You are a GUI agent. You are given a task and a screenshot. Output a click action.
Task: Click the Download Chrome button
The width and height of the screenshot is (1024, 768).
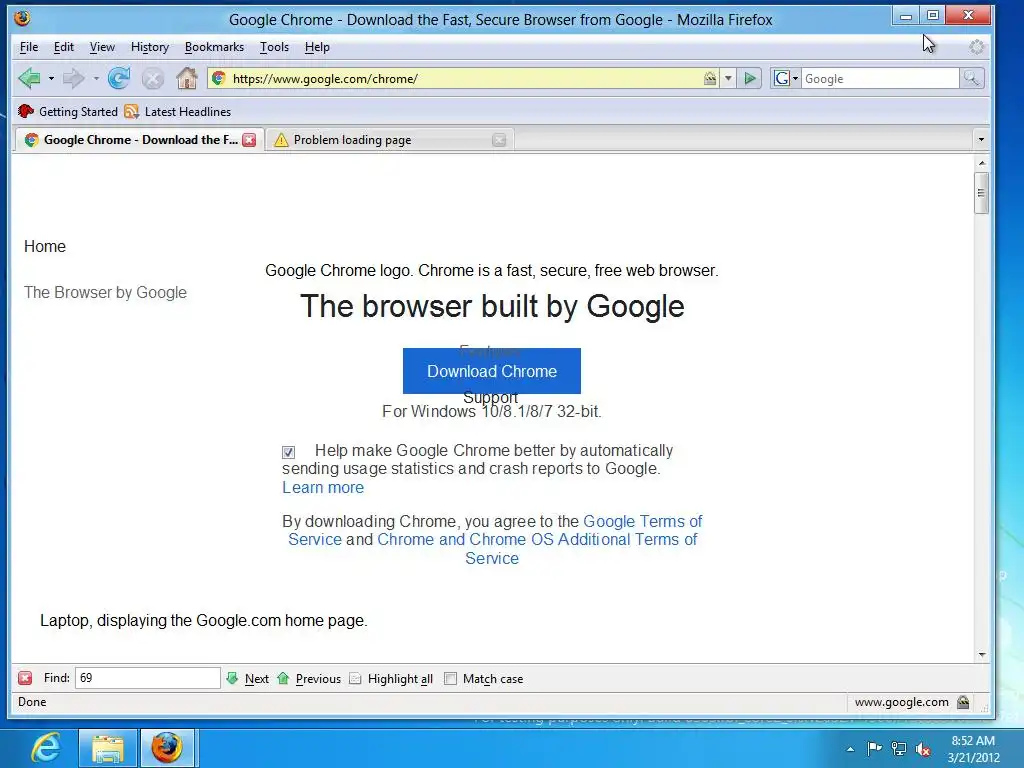[x=492, y=371]
